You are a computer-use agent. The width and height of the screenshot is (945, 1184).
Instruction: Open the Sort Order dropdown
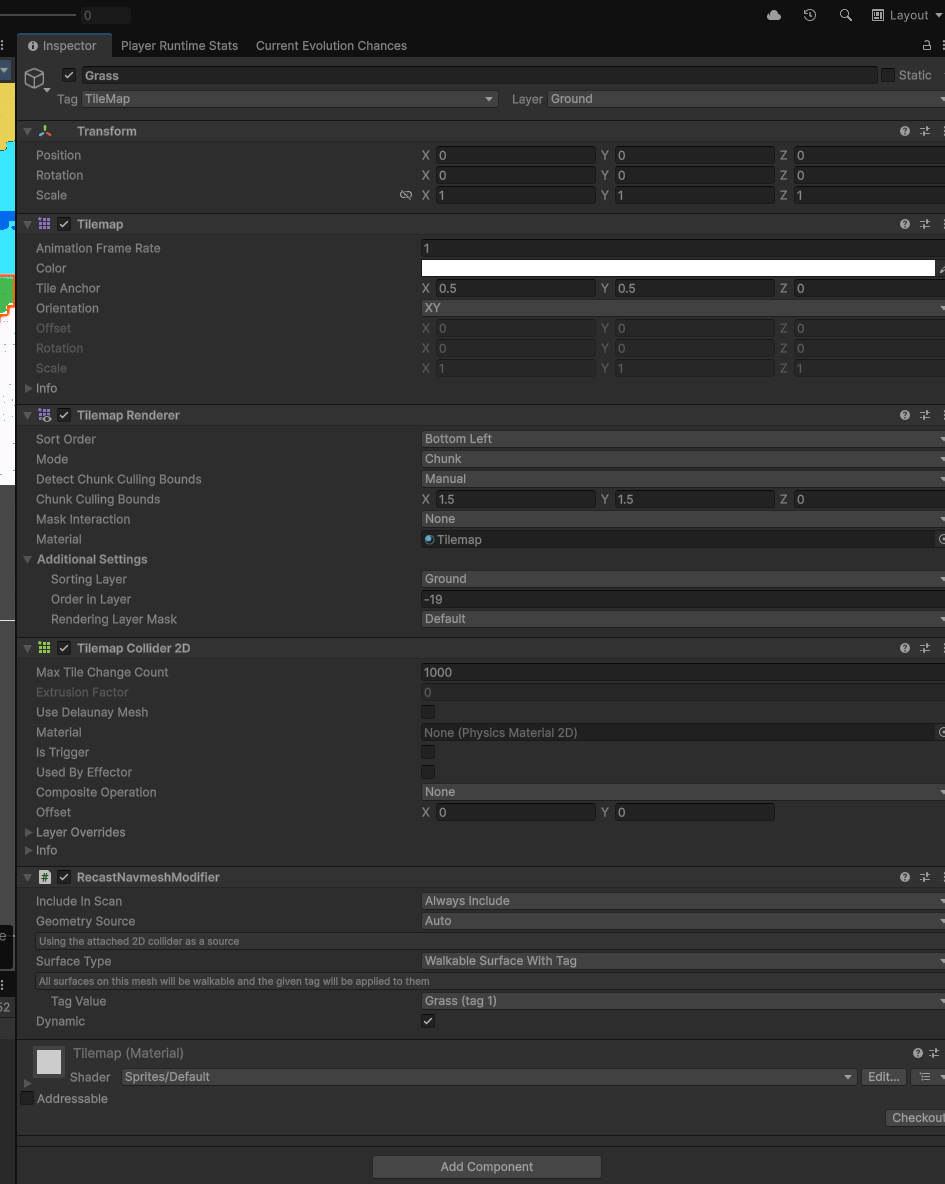point(682,439)
